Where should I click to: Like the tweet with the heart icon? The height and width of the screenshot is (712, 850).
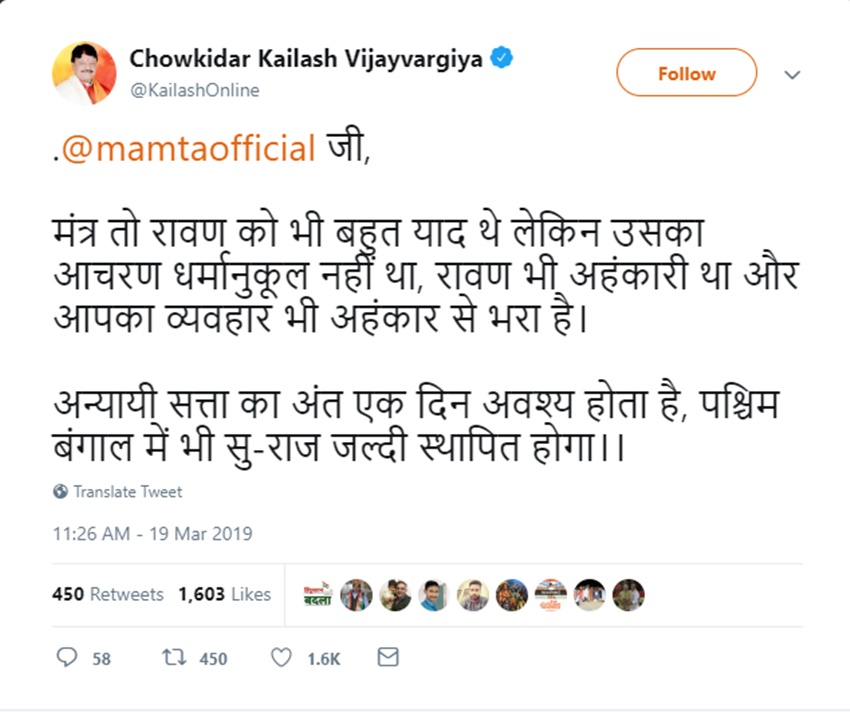click(282, 658)
